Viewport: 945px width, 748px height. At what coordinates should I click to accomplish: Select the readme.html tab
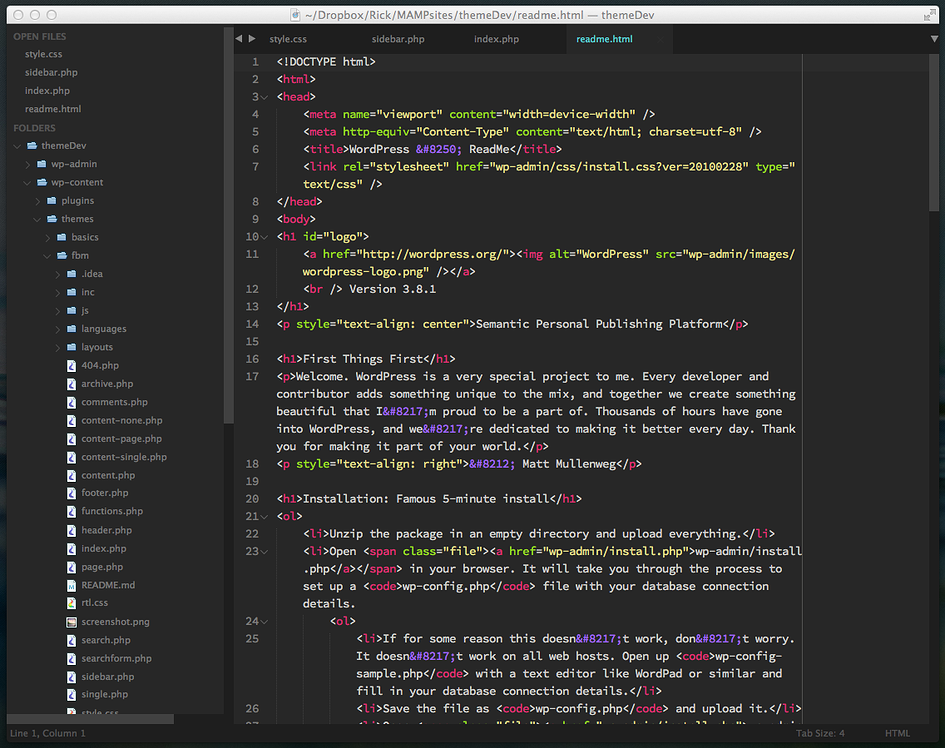[x=604, y=39]
